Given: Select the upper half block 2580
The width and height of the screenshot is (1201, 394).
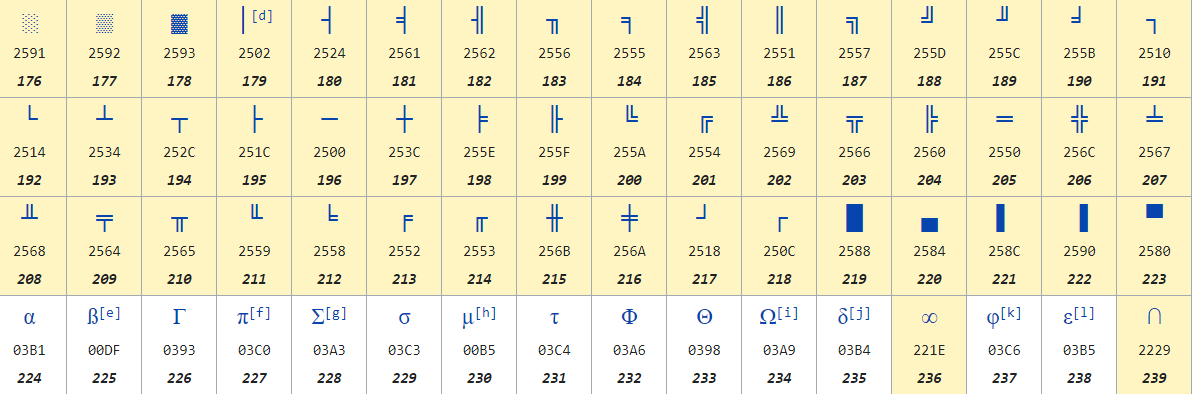Looking at the screenshot, I should [1154, 210].
